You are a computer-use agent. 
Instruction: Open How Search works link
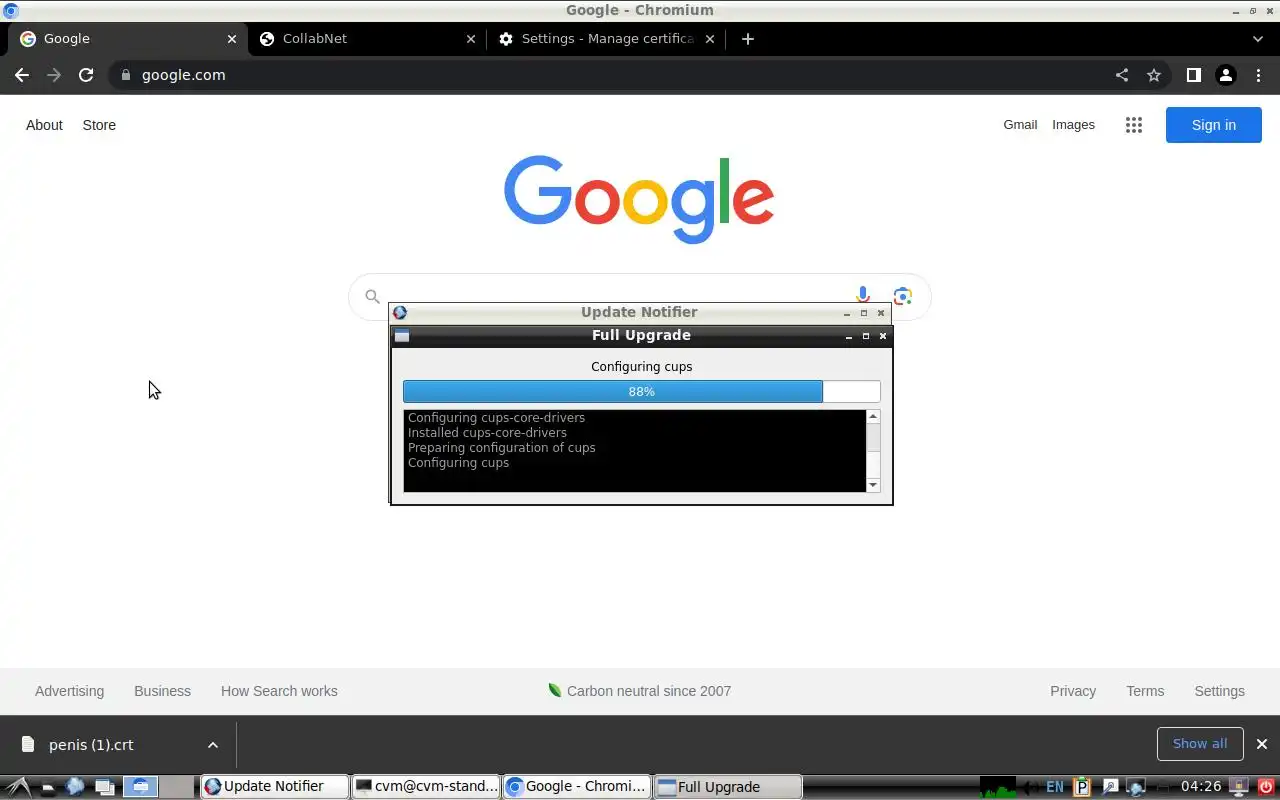coord(279,691)
